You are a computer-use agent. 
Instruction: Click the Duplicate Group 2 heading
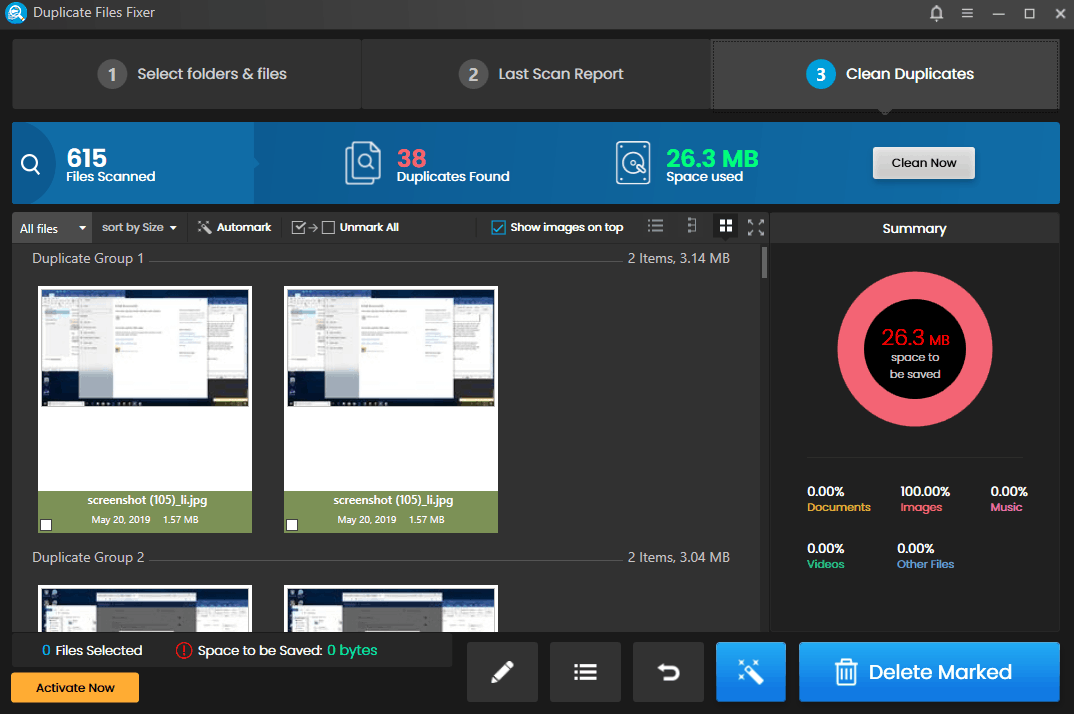[88, 558]
